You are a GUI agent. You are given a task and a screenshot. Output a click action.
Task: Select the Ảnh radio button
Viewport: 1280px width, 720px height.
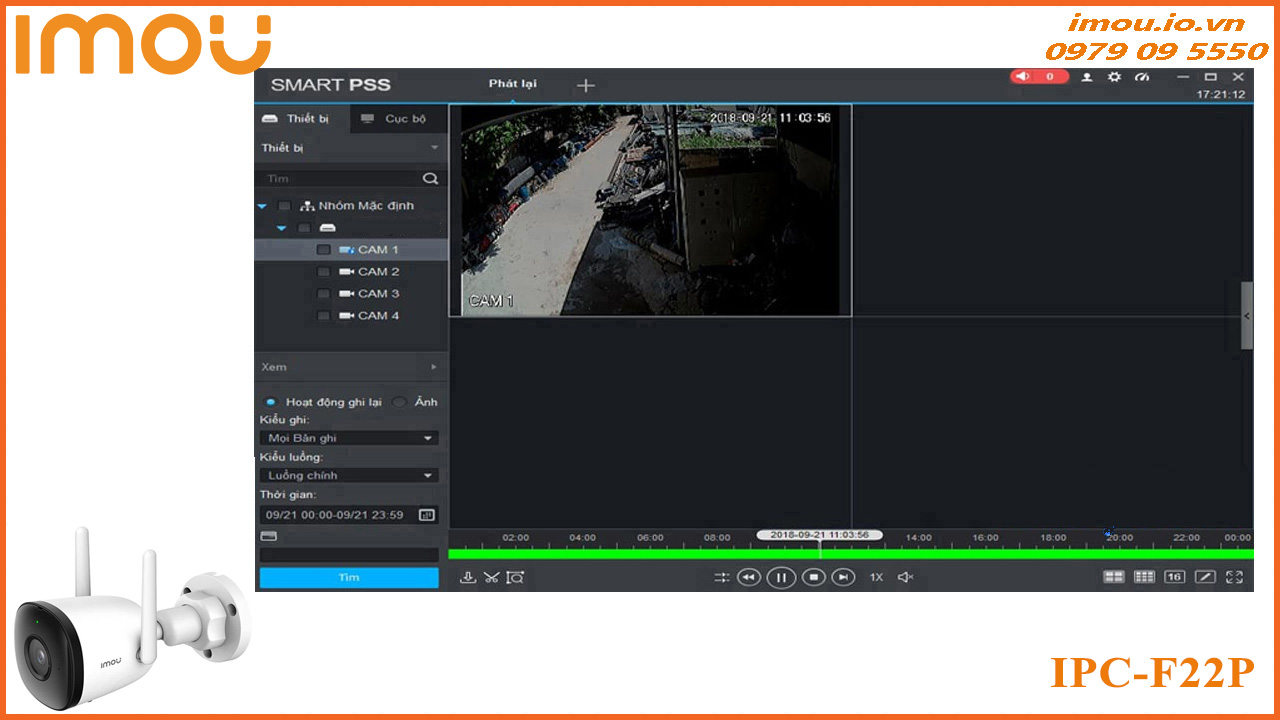pos(400,401)
